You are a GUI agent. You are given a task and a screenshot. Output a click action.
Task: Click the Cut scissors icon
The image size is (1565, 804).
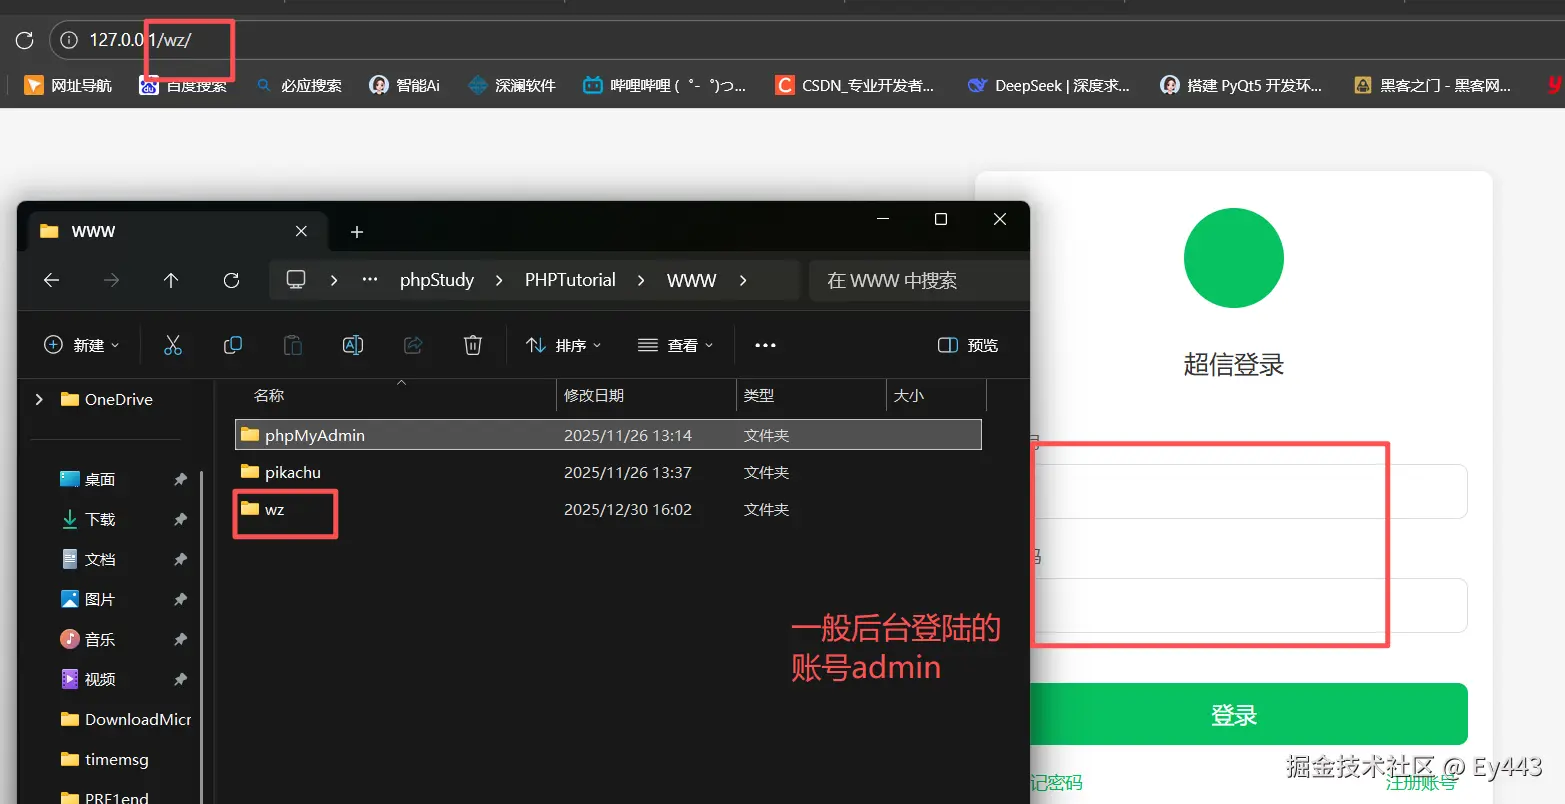[173, 345]
